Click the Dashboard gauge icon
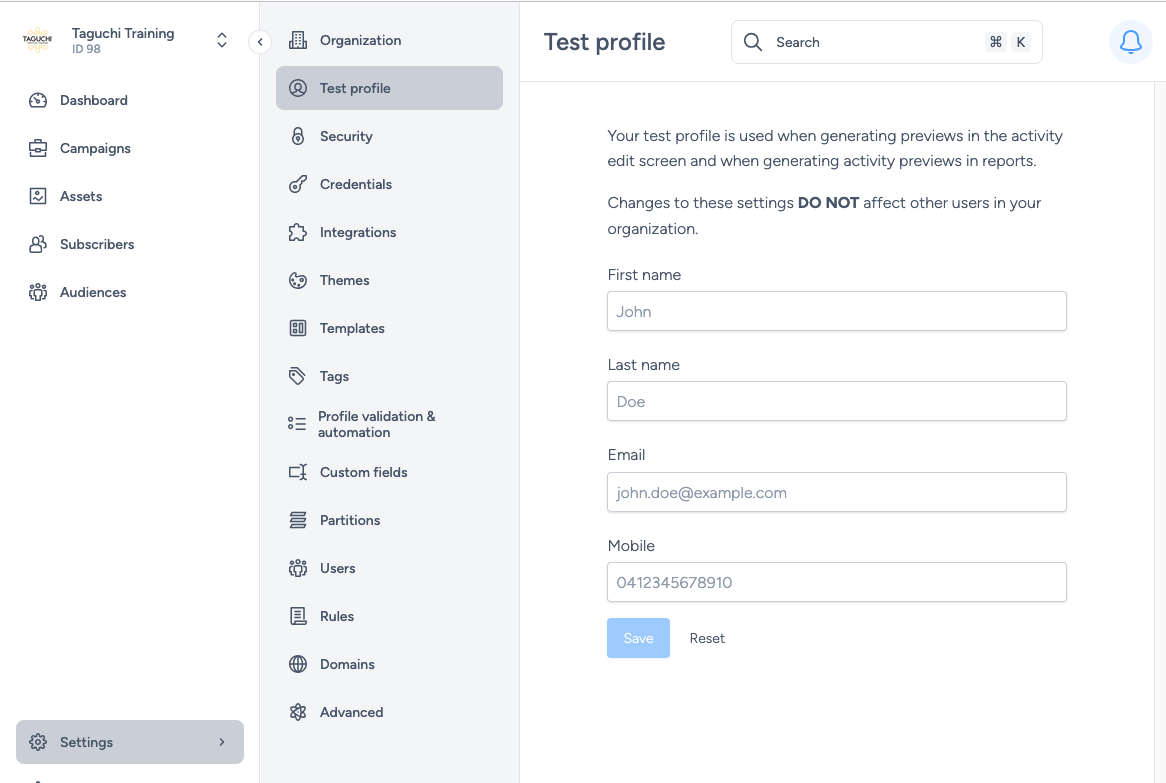Viewport: 1166px width, 783px height. click(38, 100)
